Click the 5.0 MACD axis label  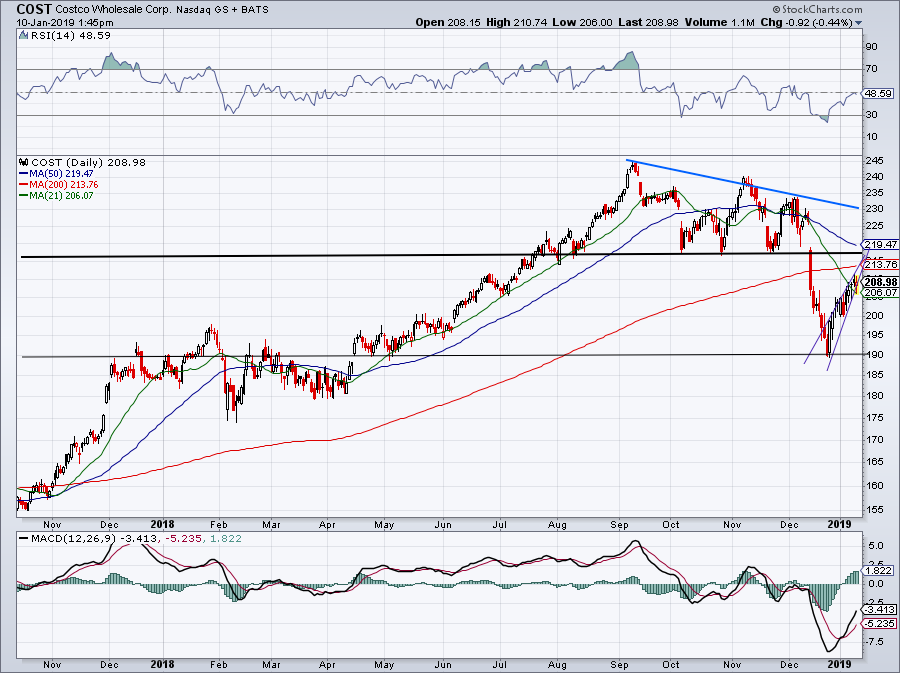(x=875, y=546)
